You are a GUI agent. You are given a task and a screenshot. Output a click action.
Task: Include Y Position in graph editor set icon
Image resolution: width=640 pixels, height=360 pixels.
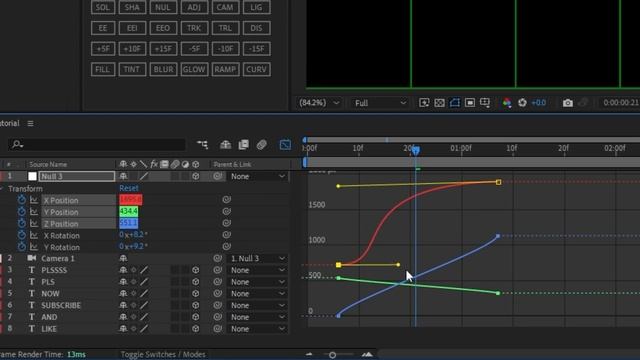(x=34, y=212)
